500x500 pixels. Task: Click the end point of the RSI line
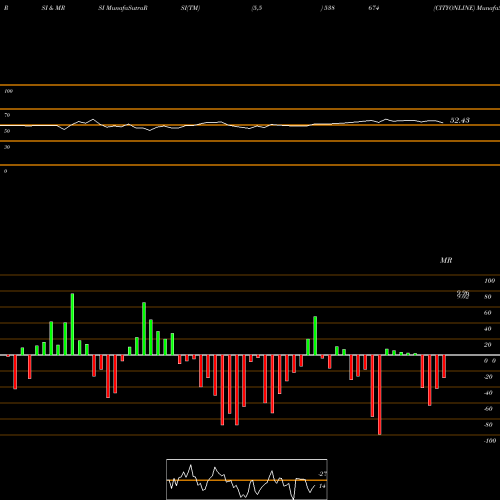443,123
